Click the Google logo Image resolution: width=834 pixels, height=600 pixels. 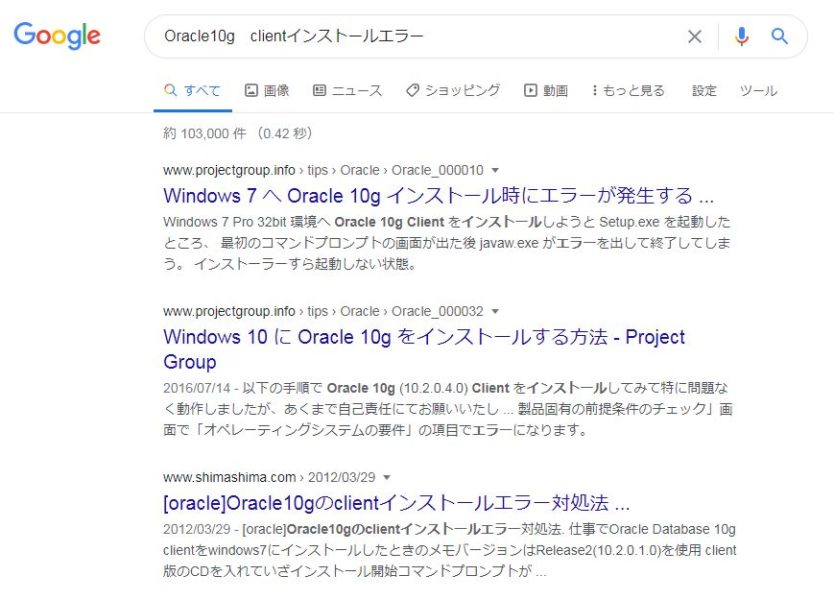pos(57,36)
